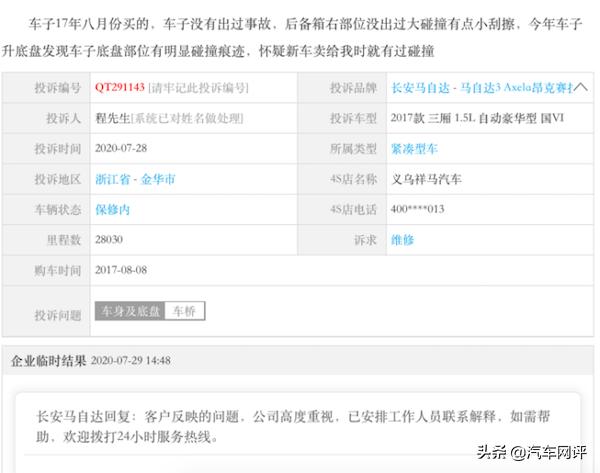Viewport: 600px width, 473px height.
Task: Click car model 2017款 三厢 1.5L text
Action: (x=477, y=118)
